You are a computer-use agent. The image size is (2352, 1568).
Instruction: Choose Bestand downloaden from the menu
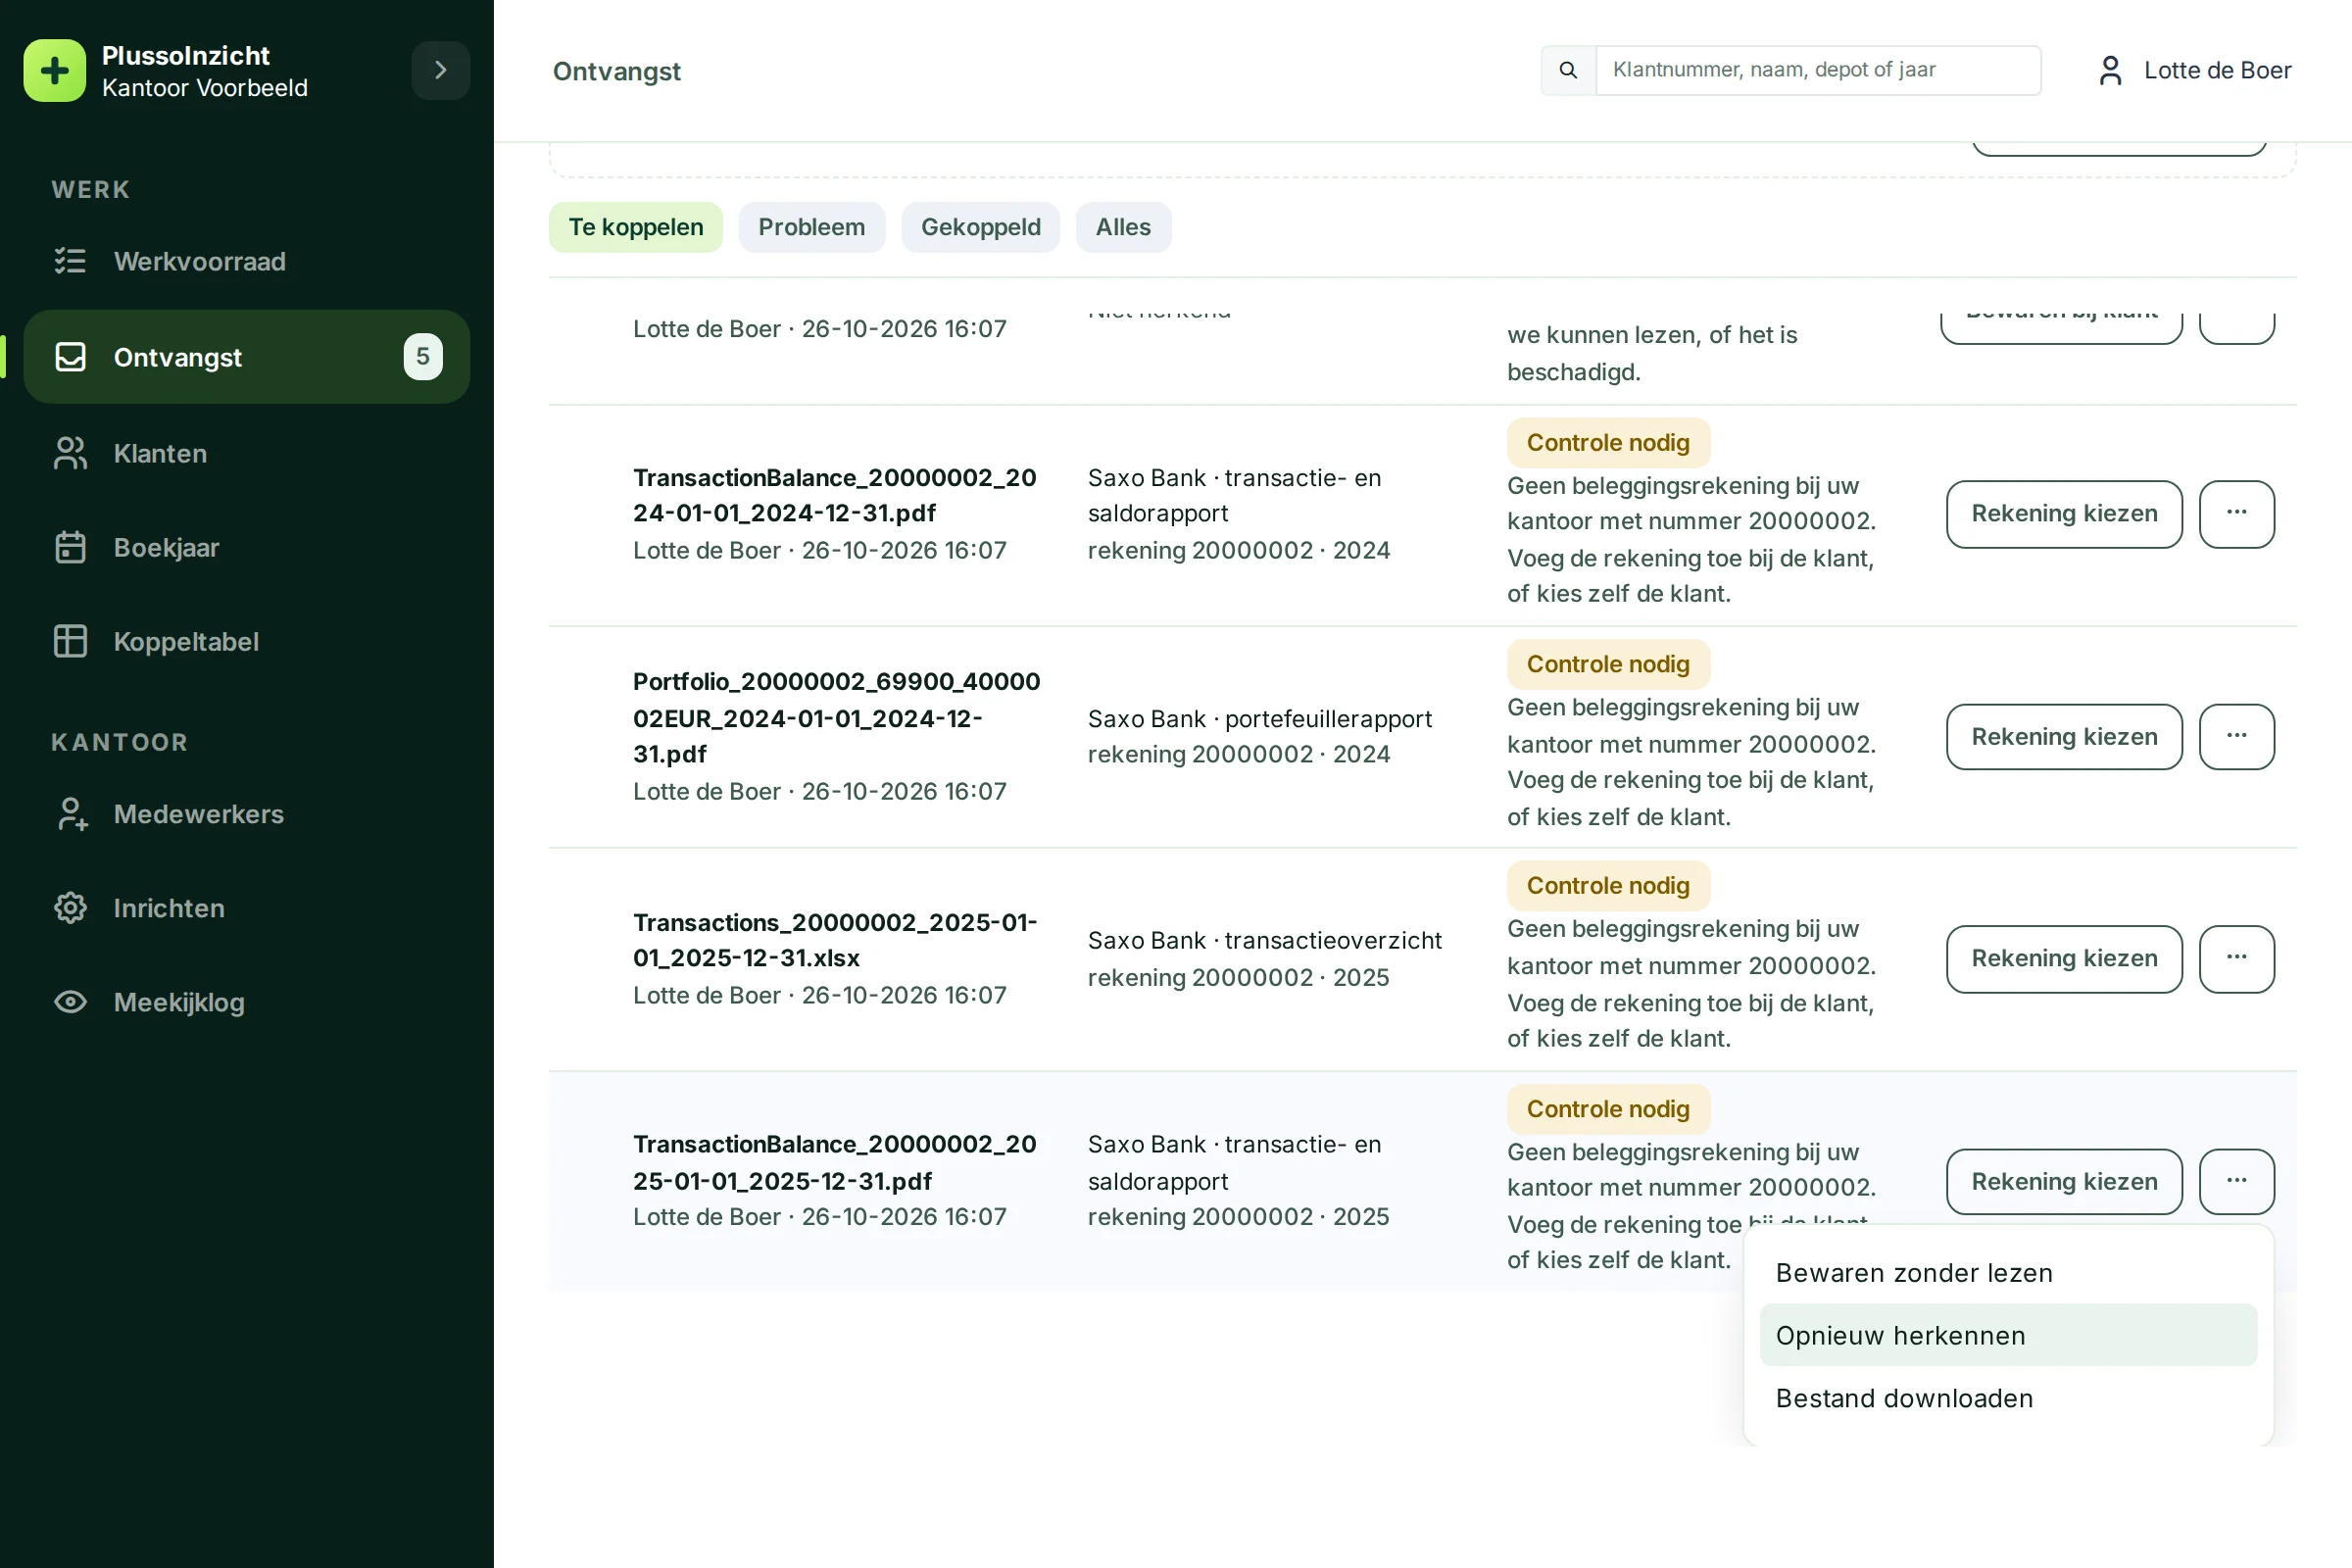point(2008,1398)
